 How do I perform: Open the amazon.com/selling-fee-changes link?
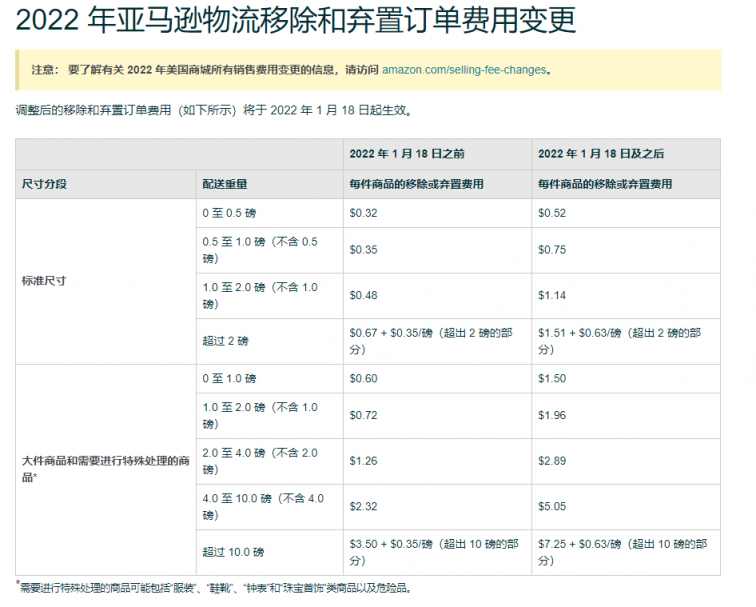pyautogui.click(x=464, y=70)
